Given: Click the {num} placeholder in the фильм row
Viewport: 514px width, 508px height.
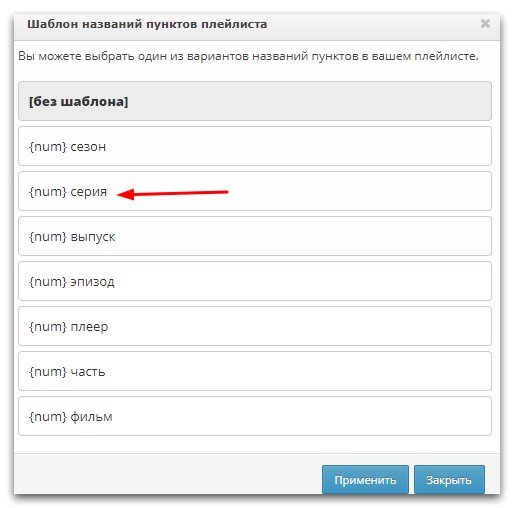Looking at the screenshot, I should coord(48,417).
